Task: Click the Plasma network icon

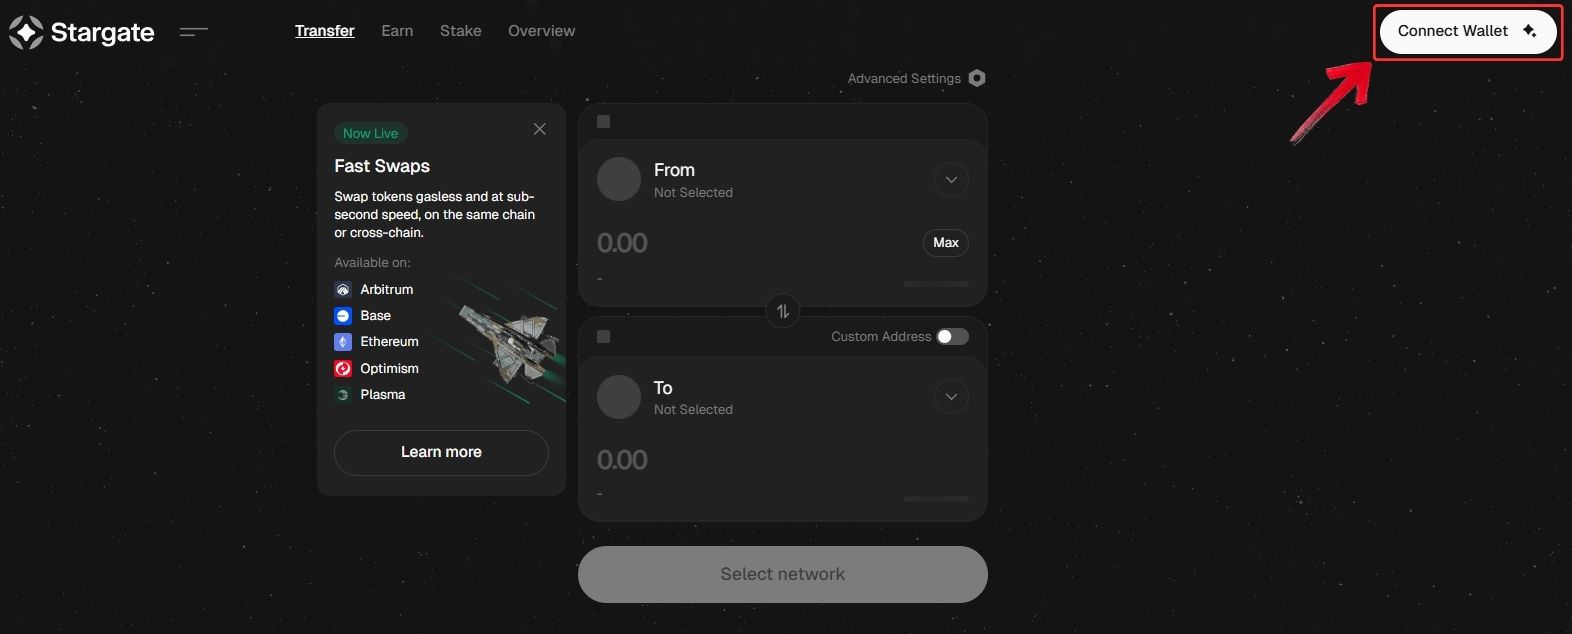Action: [343, 395]
